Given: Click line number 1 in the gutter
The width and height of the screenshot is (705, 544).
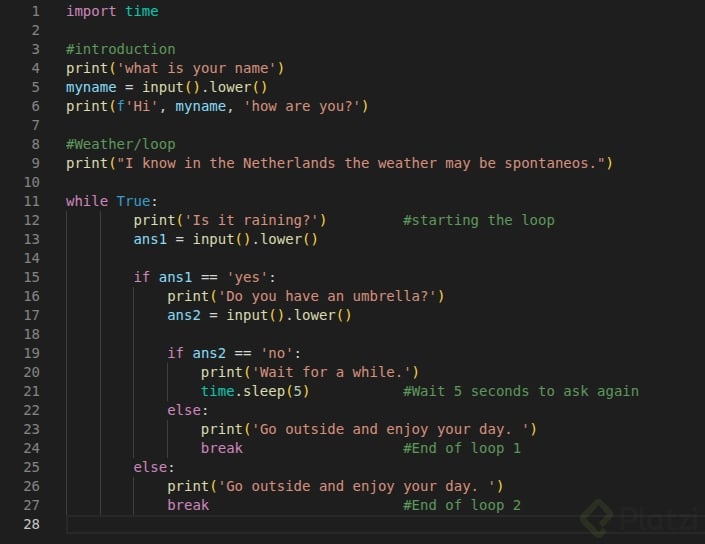Looking at the screenshot, I should 36,11.
